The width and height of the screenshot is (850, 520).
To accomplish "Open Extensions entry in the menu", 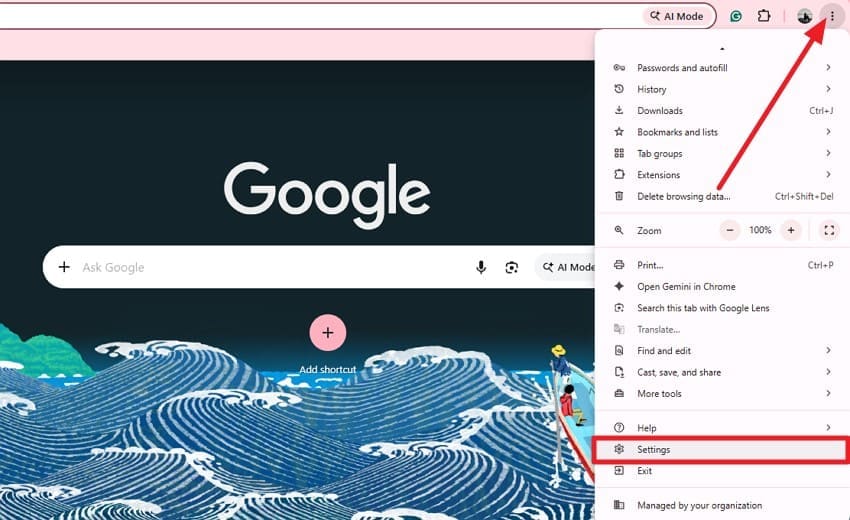I will [x=723, y=175].
